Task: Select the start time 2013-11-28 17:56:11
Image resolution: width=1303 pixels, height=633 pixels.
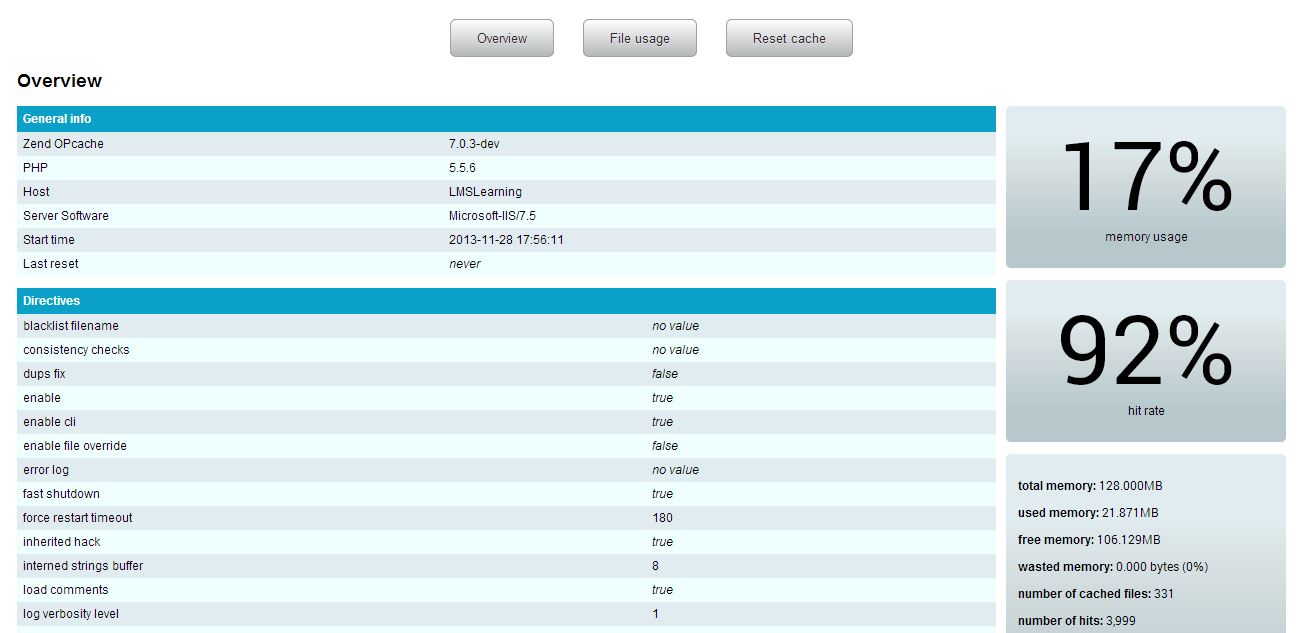Action: pyautogui.click(x=506, y=240)
